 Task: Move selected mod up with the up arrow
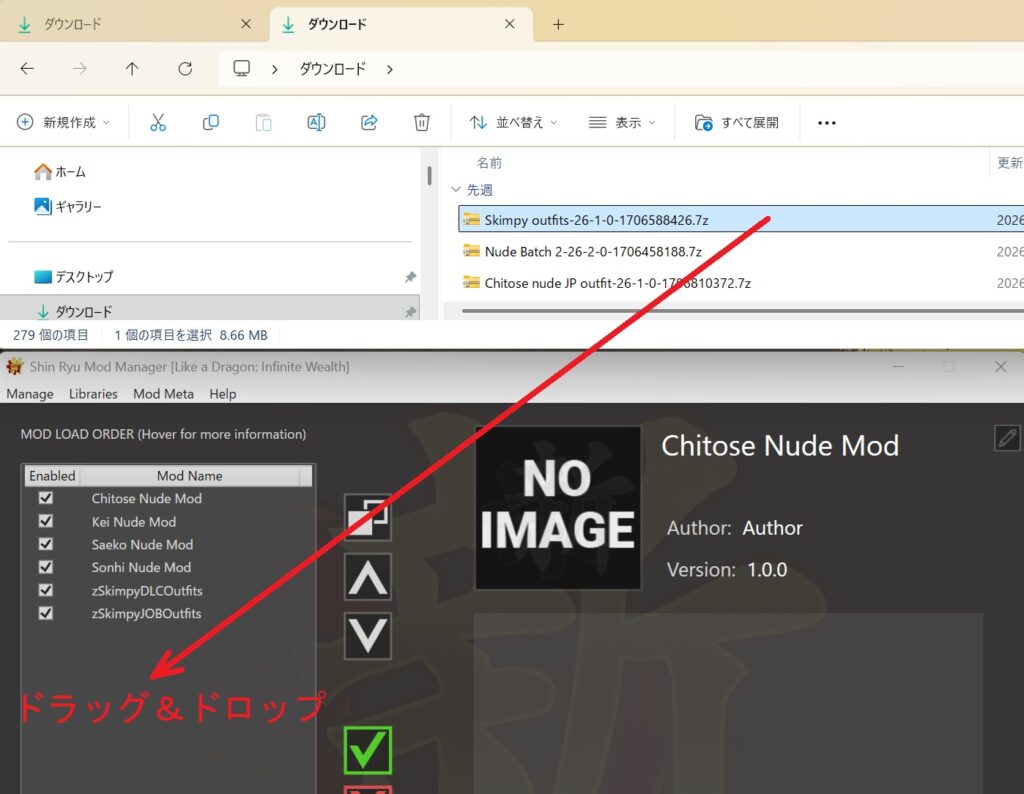[367, 577]
